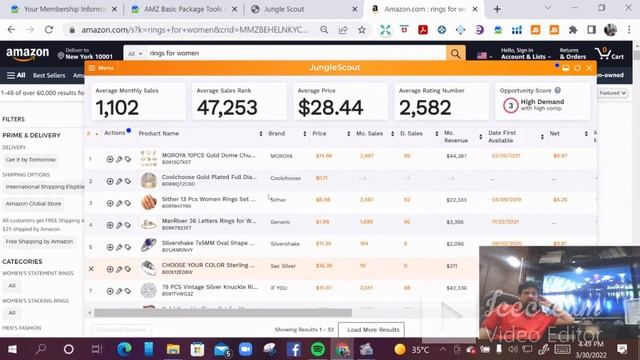Click the Sither brand cell
The width and height of the screenshot is (640, 360).
(x=278, y=200)
